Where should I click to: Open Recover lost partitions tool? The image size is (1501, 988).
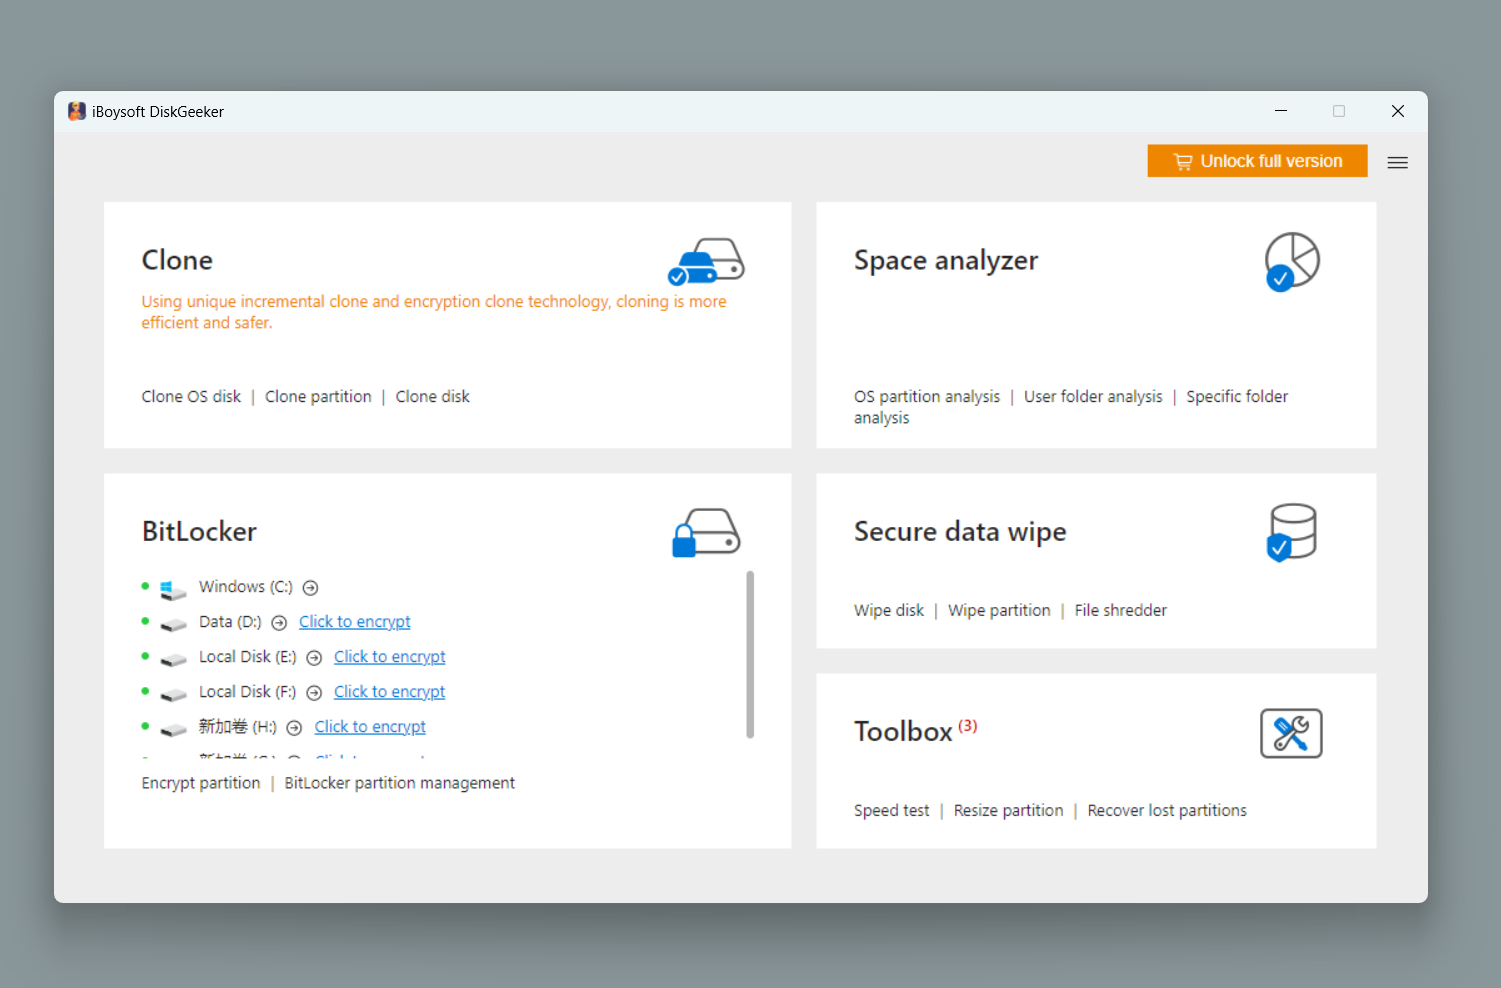(1167, 811)
